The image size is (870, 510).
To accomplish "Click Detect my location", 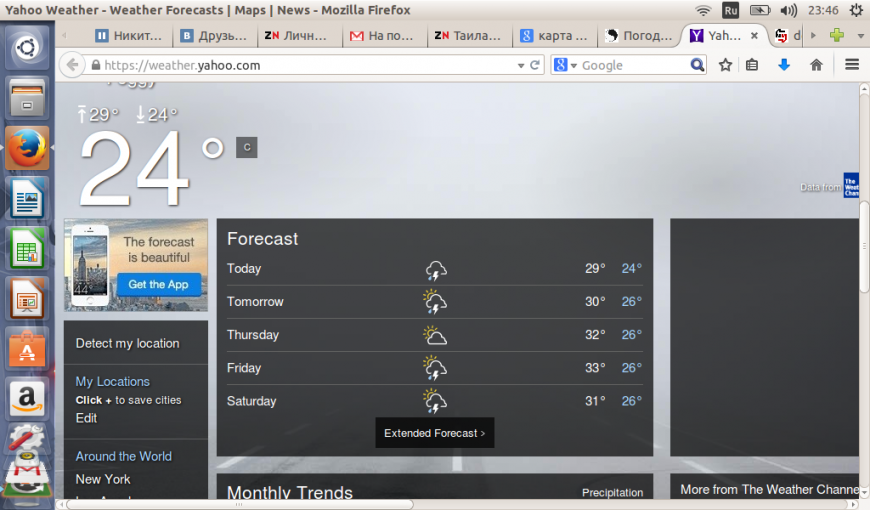I will (x=128, y=344).
